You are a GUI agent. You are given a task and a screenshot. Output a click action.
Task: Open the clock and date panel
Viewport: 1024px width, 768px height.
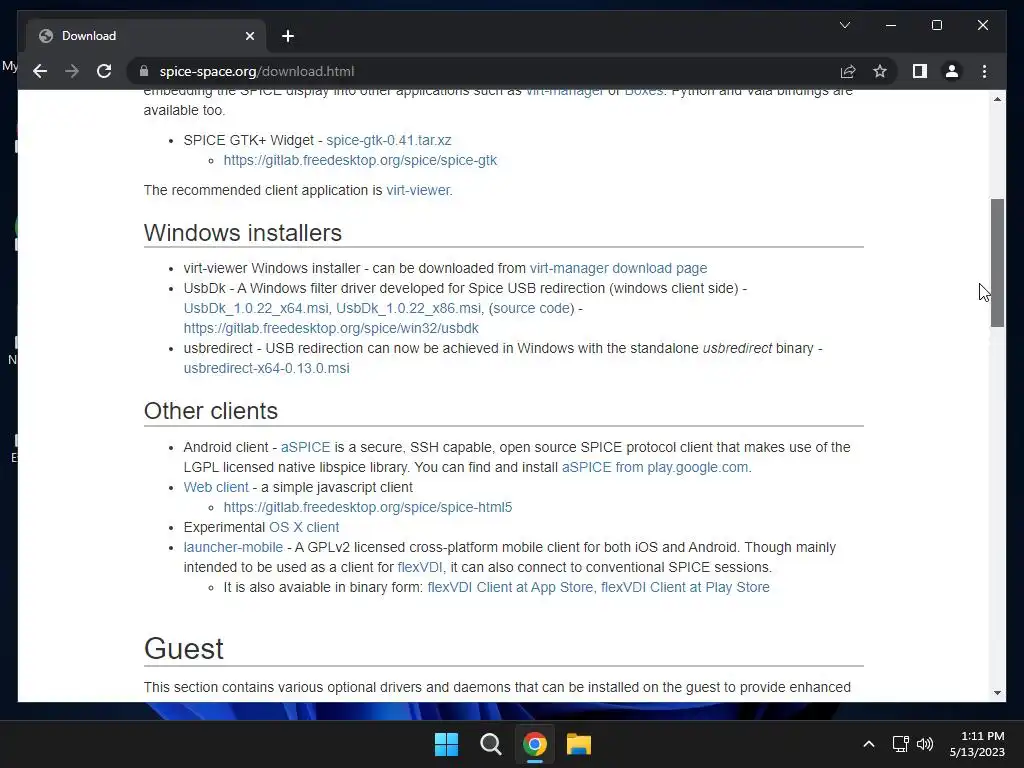(977, 744)
